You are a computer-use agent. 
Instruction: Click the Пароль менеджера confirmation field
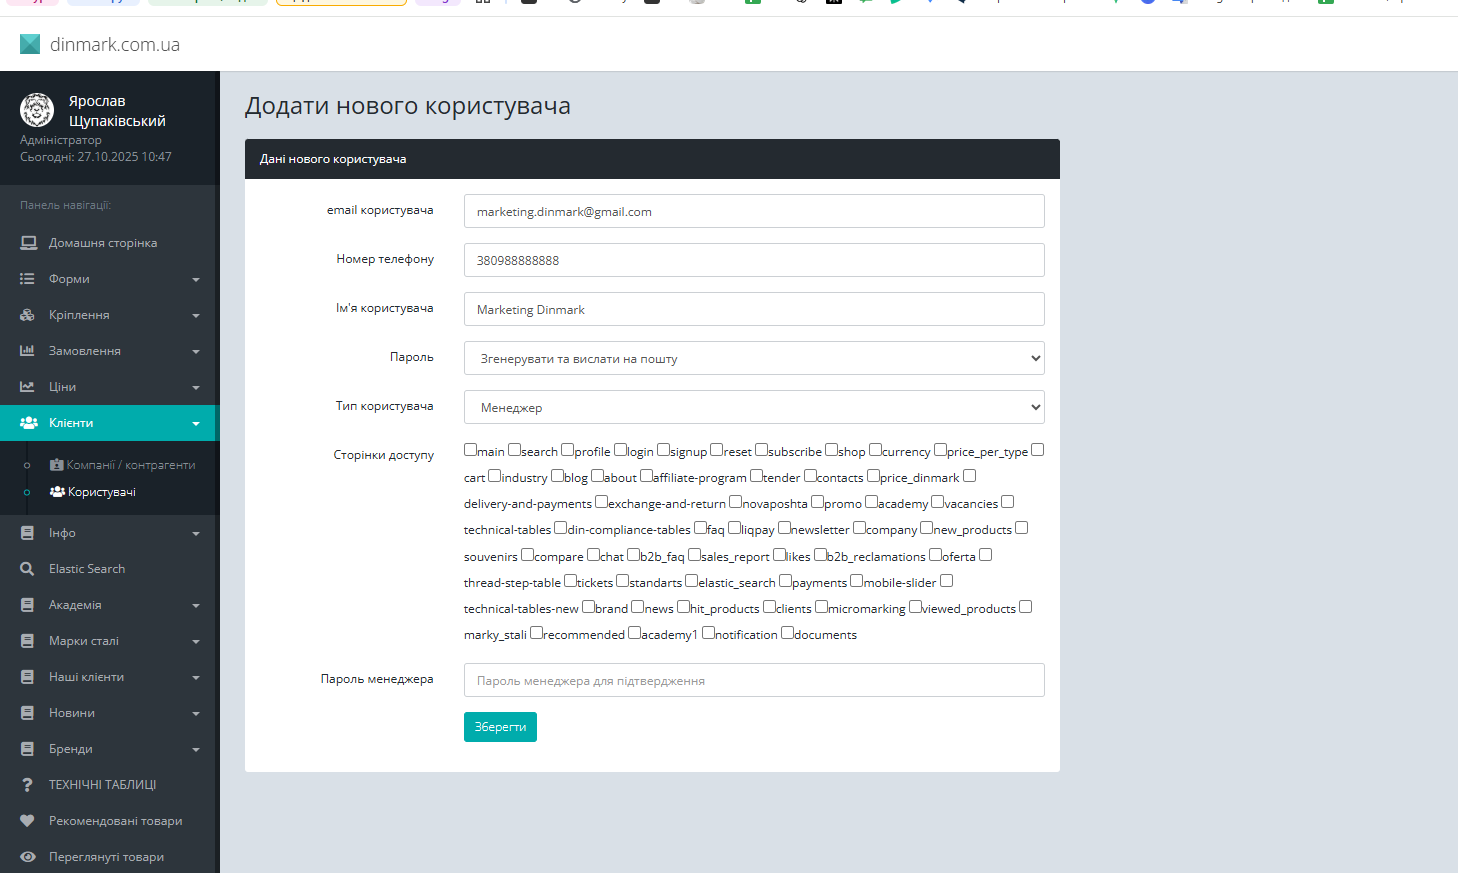[x=754, y=680]
